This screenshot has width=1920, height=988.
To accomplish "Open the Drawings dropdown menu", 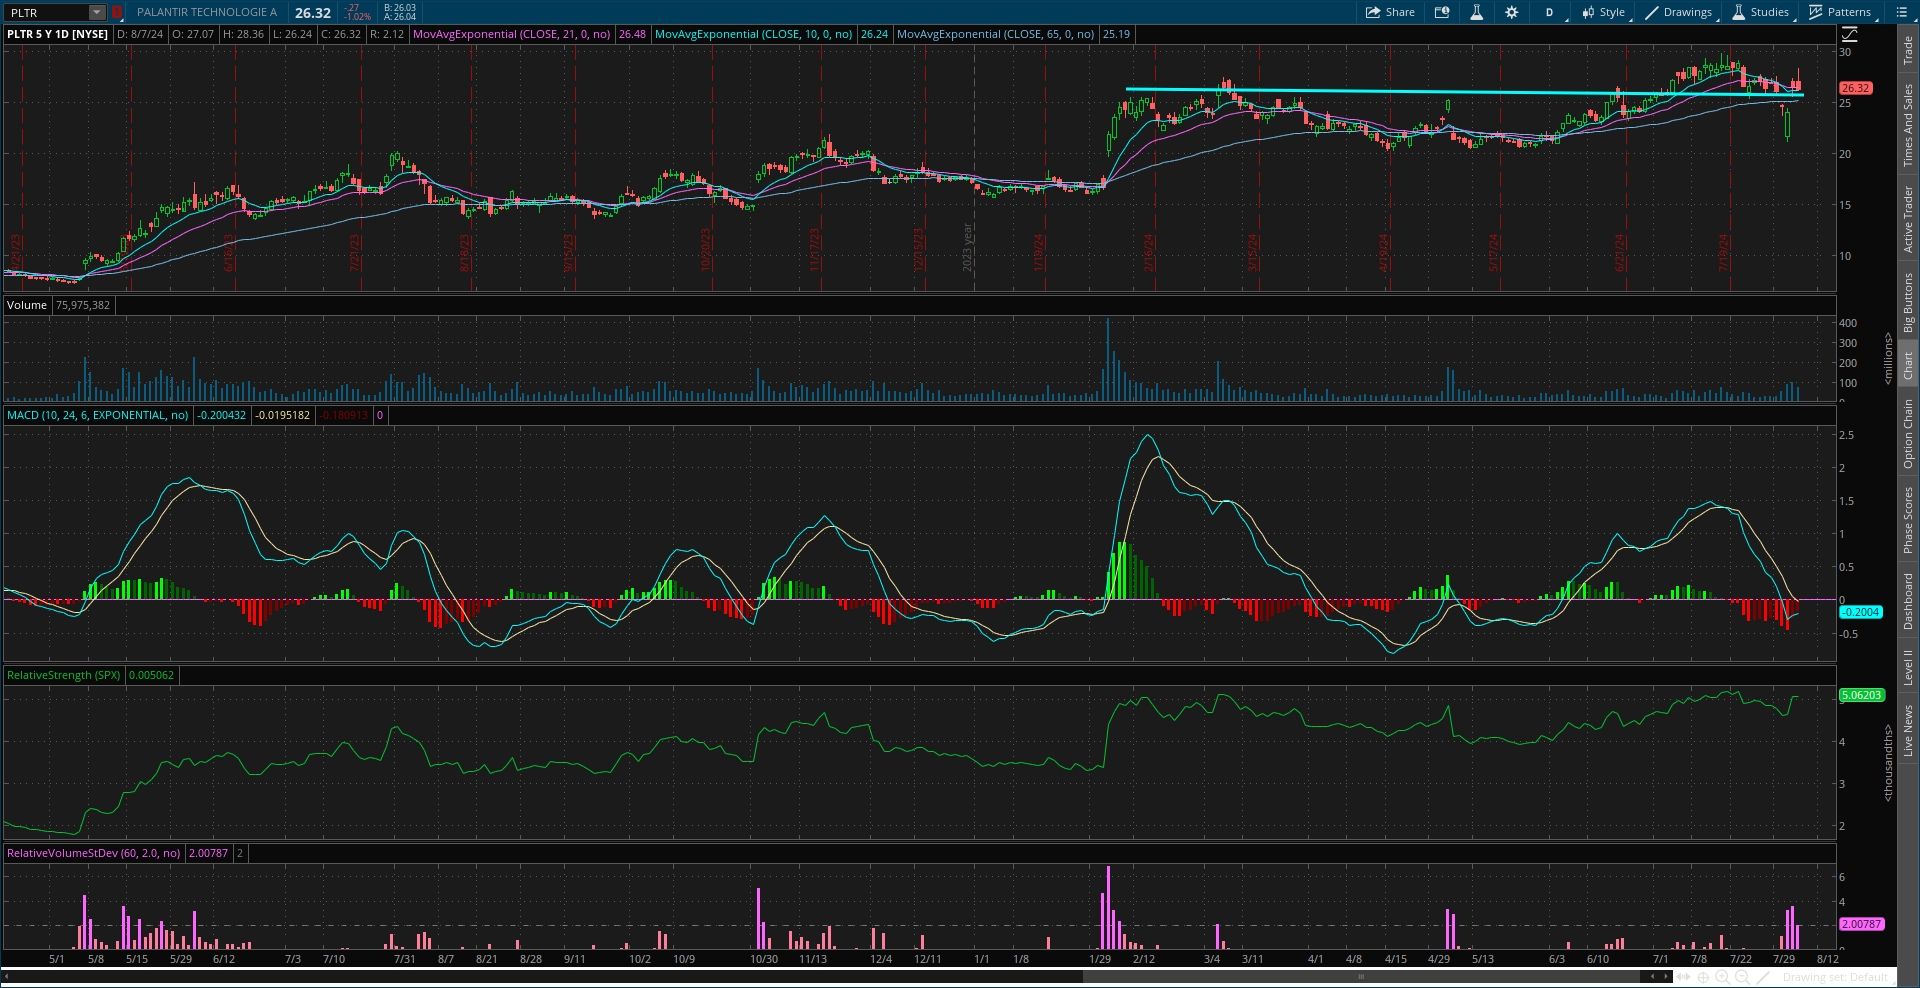I will 1679,13.
